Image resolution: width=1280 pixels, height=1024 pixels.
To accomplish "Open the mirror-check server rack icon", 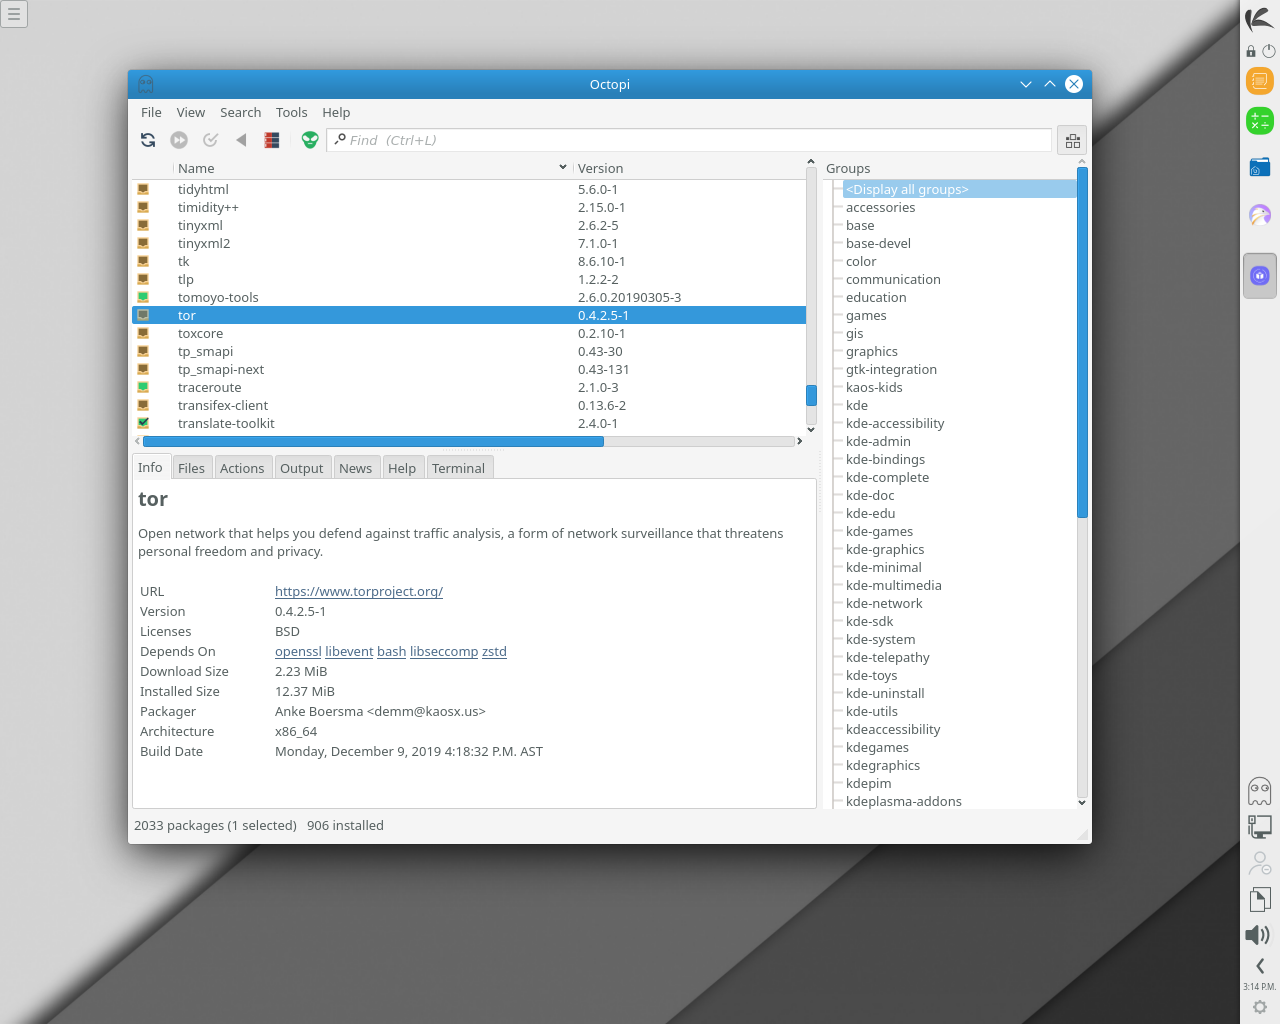I will point(272,140).
